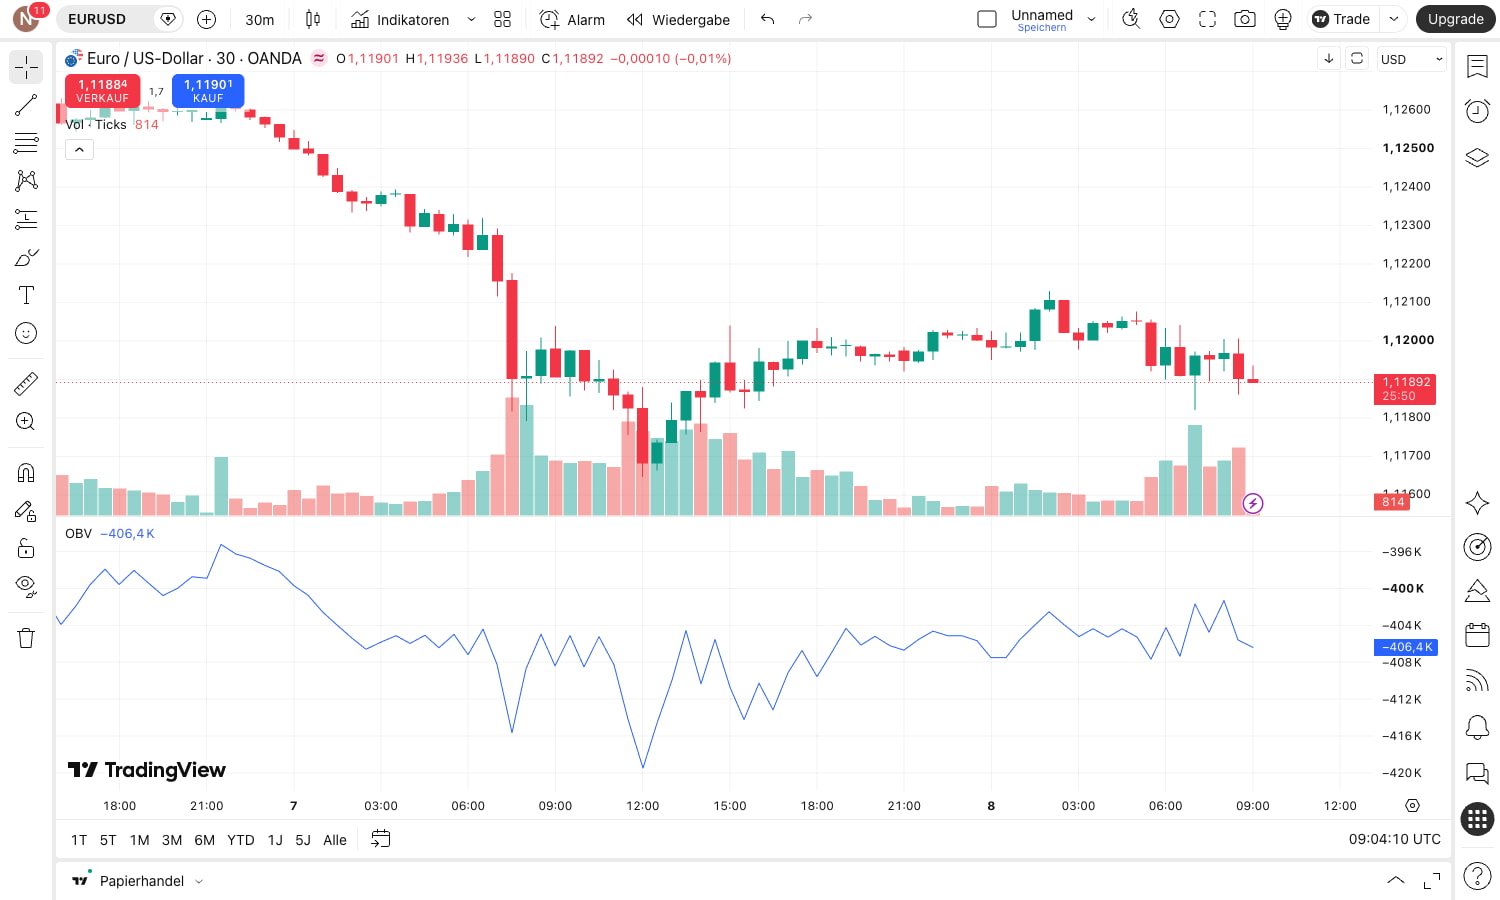This screenshot has width=1500, height=900.
Task: Open the emoji and icons tool
Action: (26, 333)
